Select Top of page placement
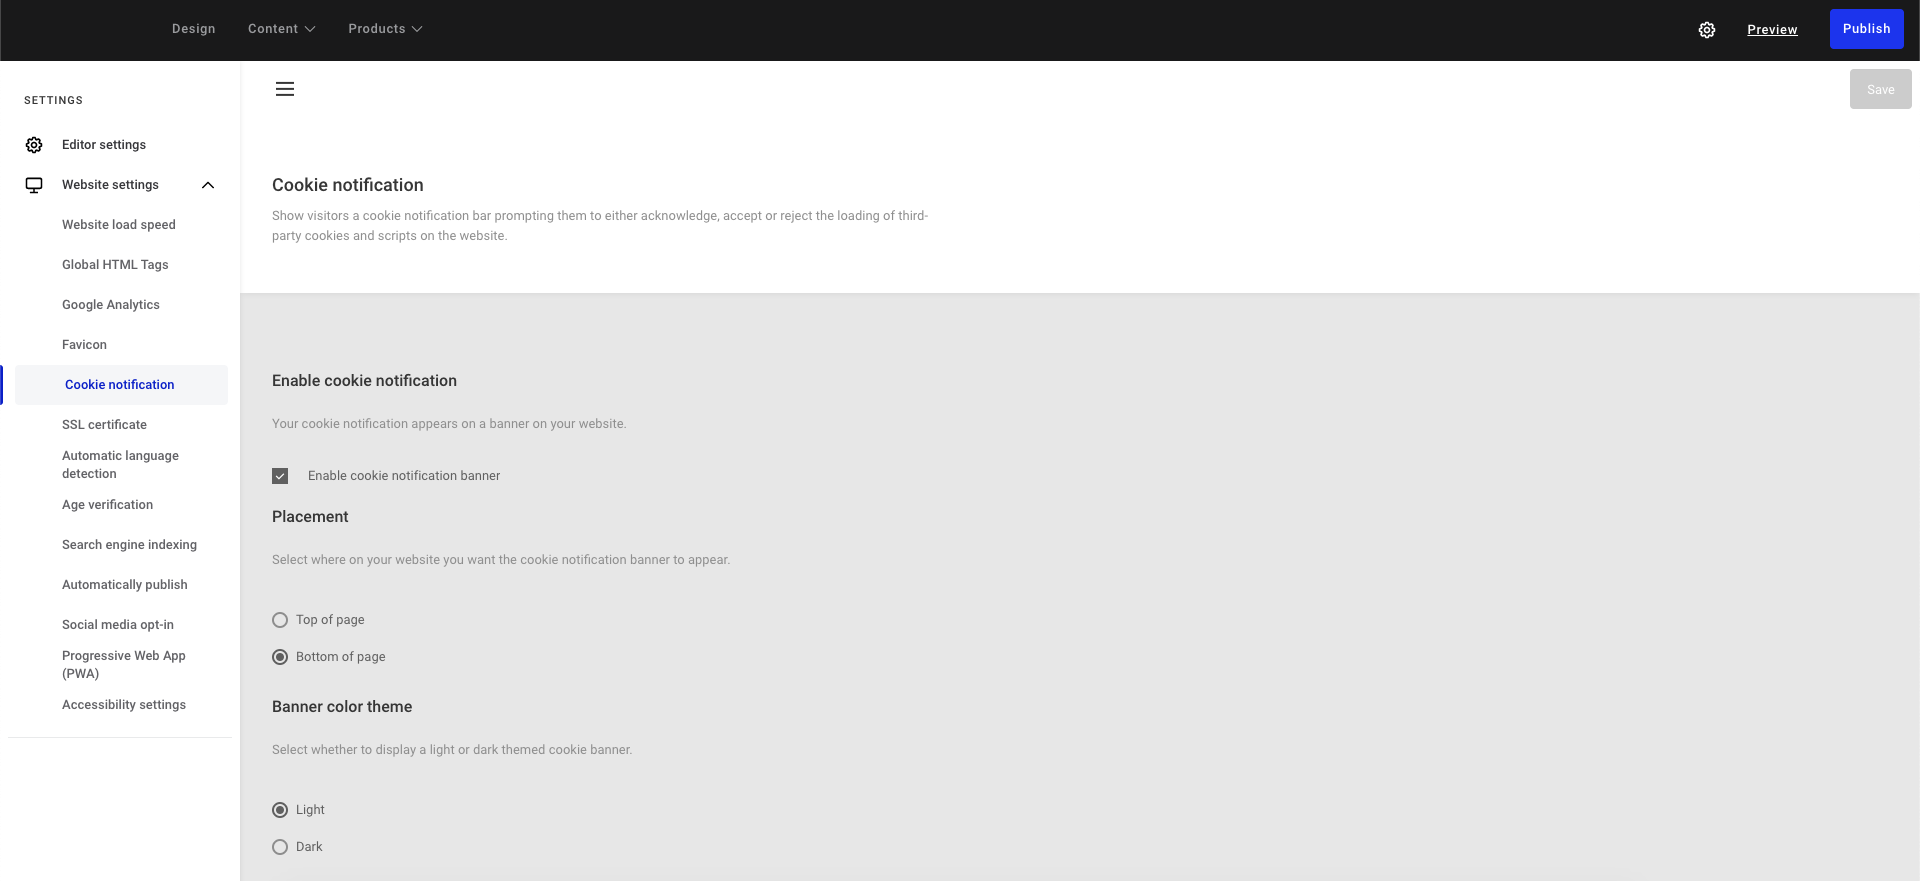The height and width of the screenshot is (881, 1920). 280,620
